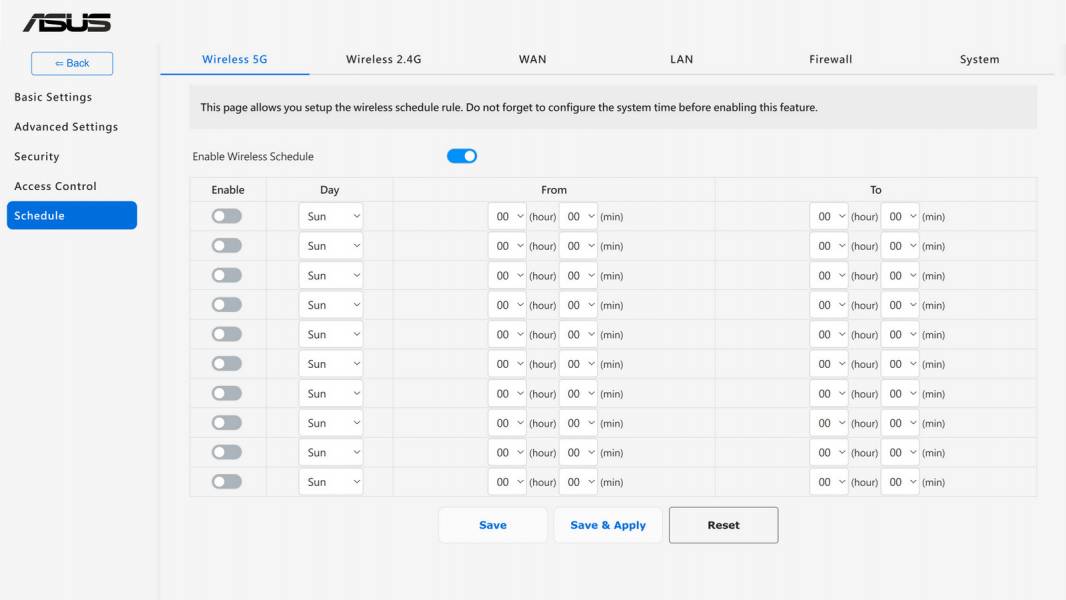
Task: Open the From minute dropdown in the eighth row
Action: (579, 423)
